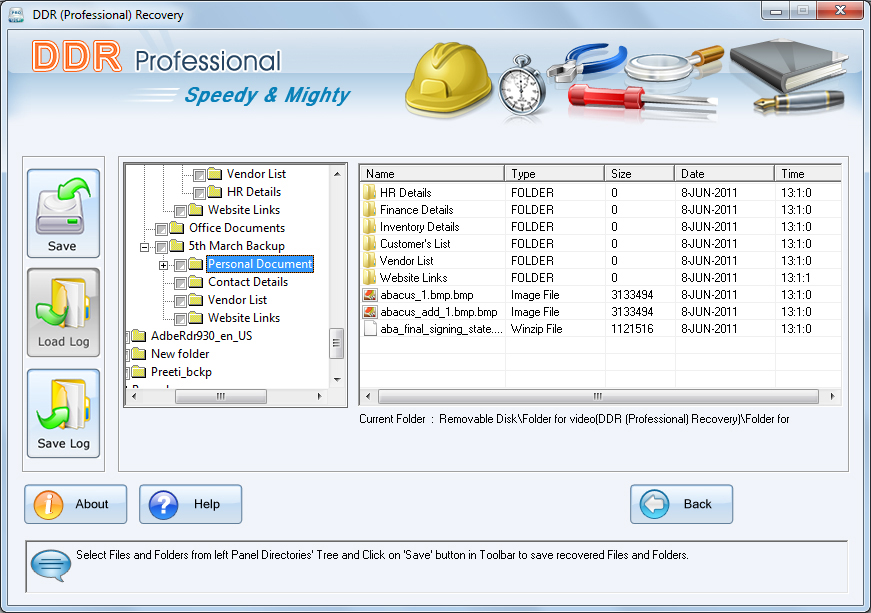Click the blue question mark Help icon

point(163,505)
